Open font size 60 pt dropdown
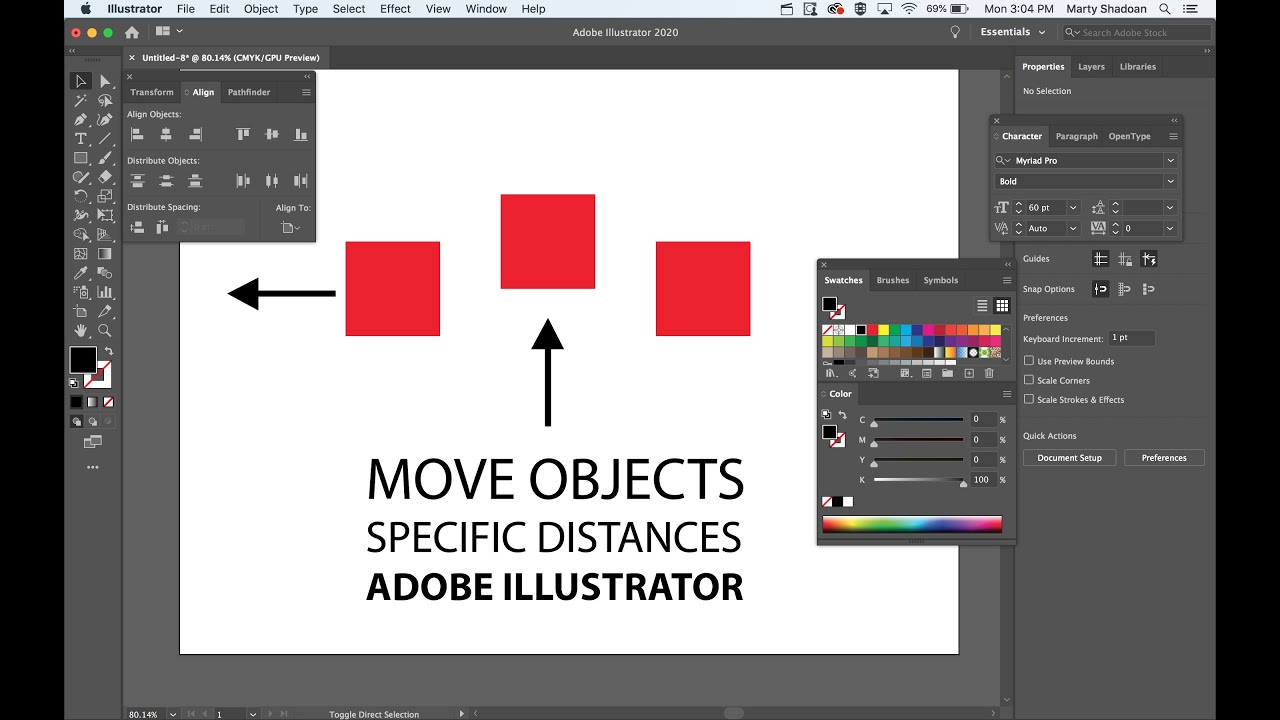 click(x=1073, y=208)
